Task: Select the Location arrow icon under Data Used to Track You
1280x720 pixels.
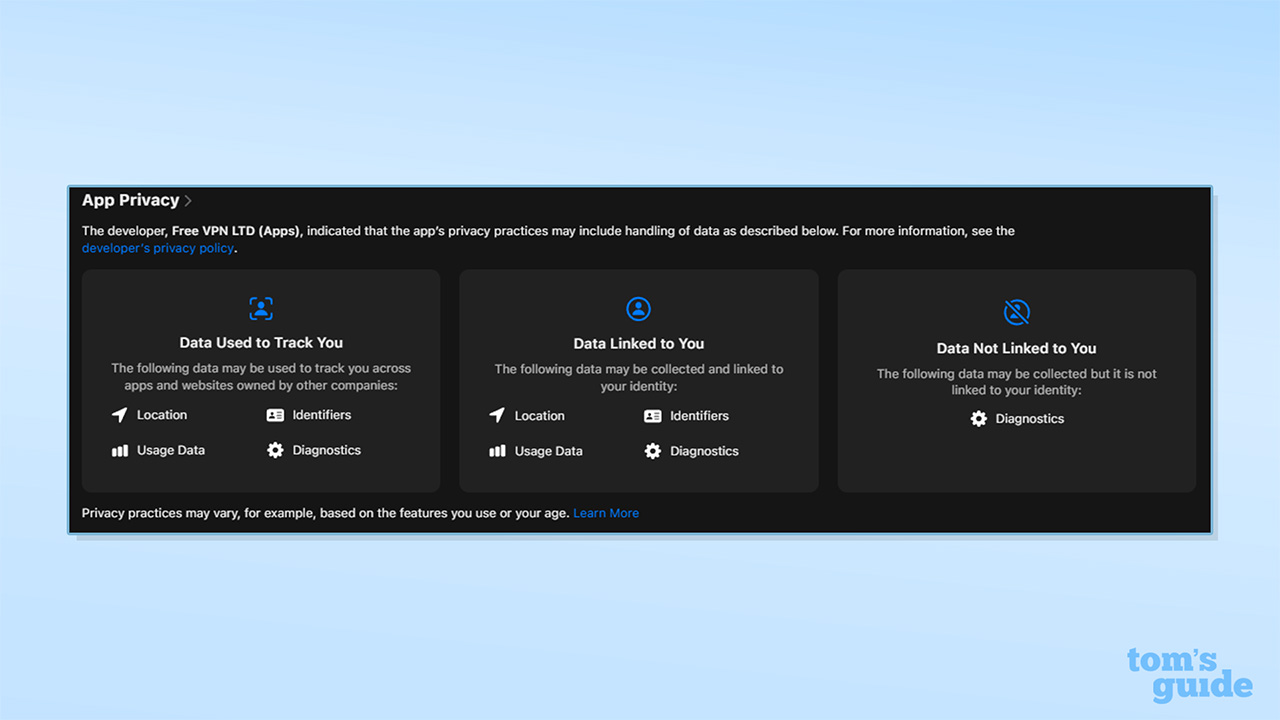Action: [x=120, y=414]
